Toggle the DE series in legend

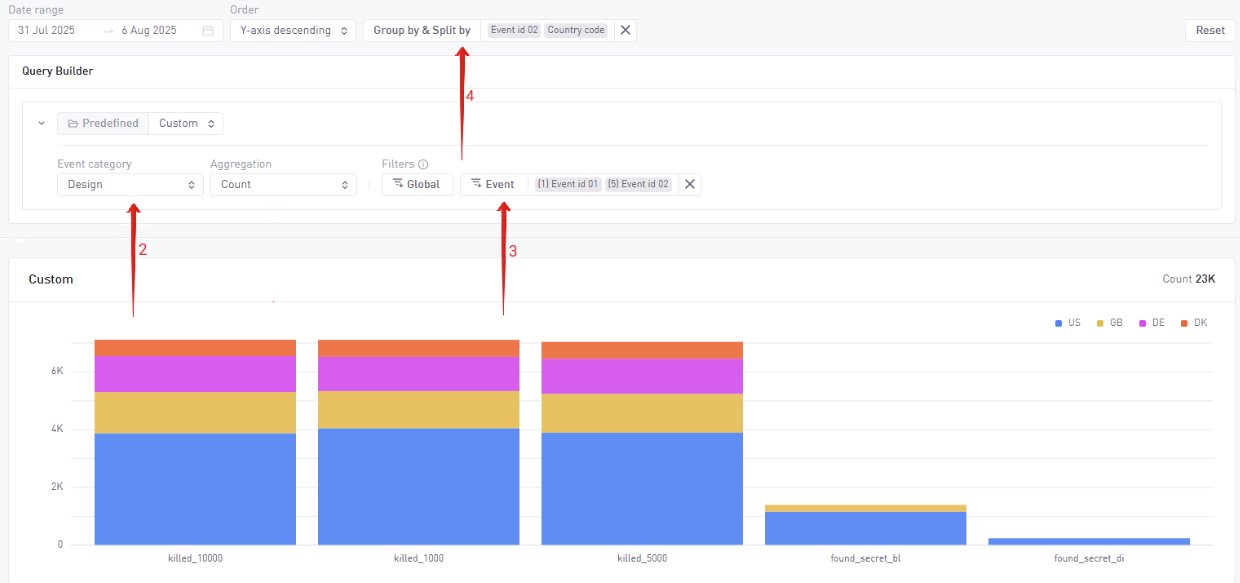1151,323
